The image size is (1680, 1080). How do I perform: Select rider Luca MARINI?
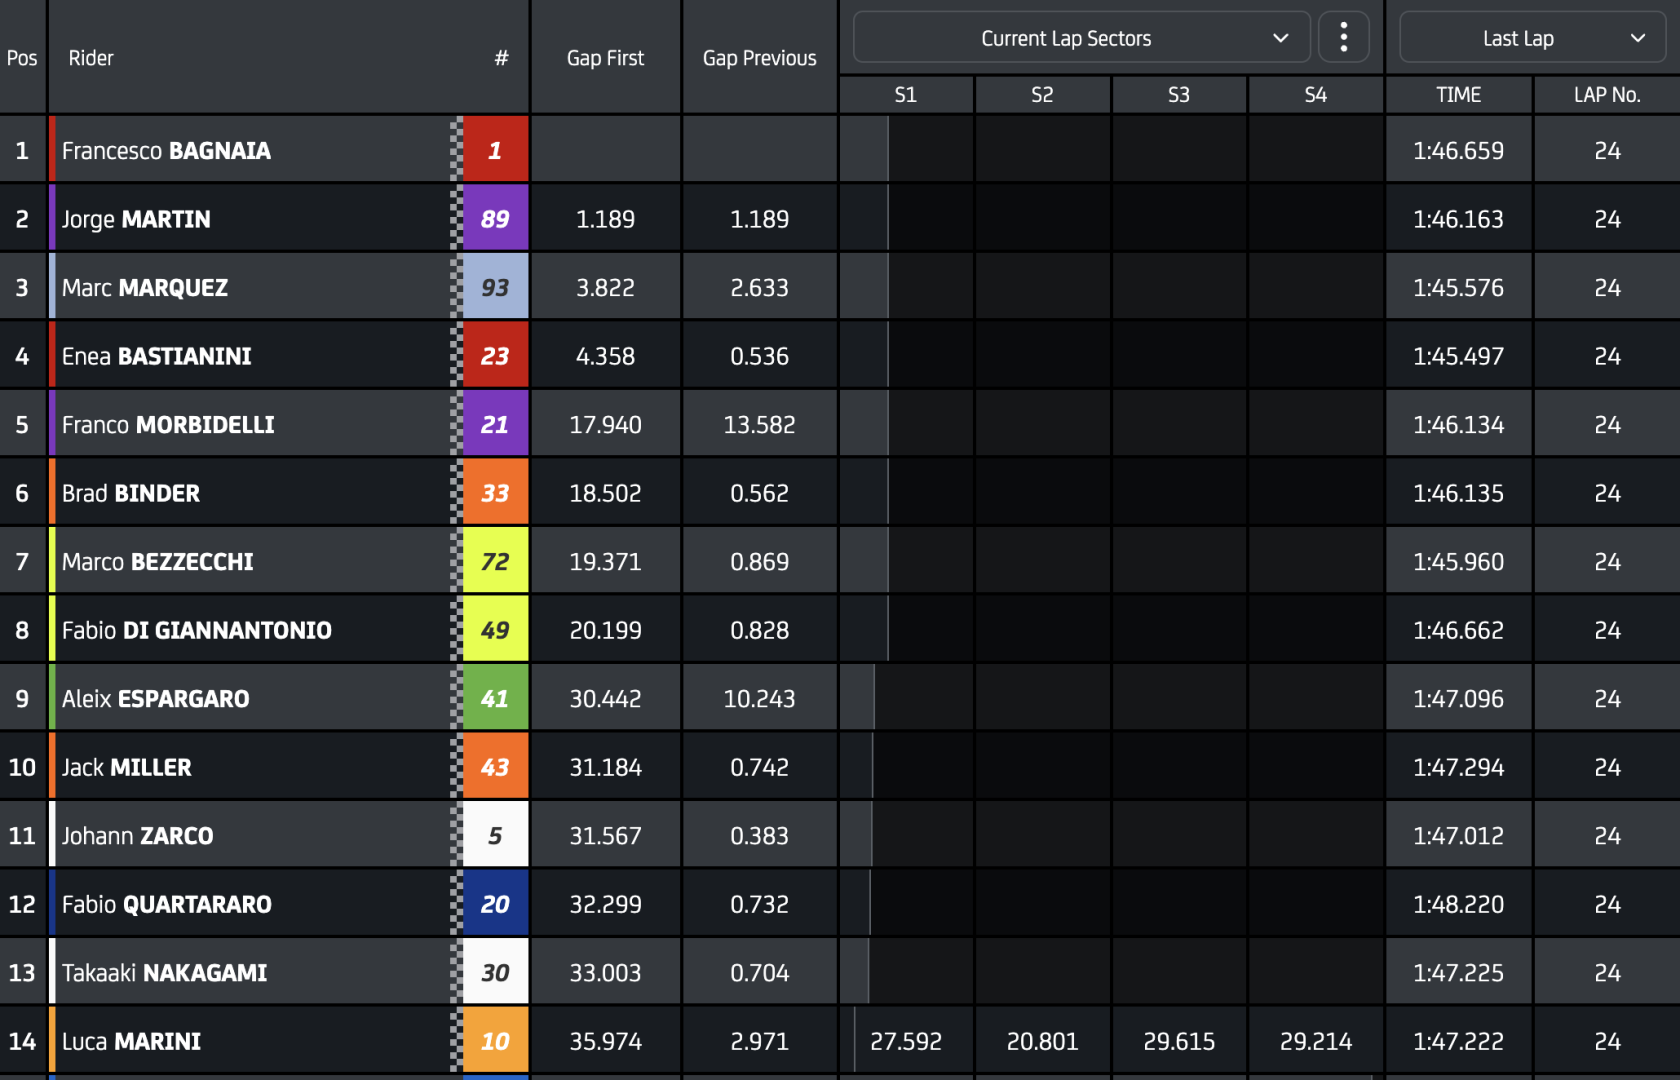pos(132,1041)
